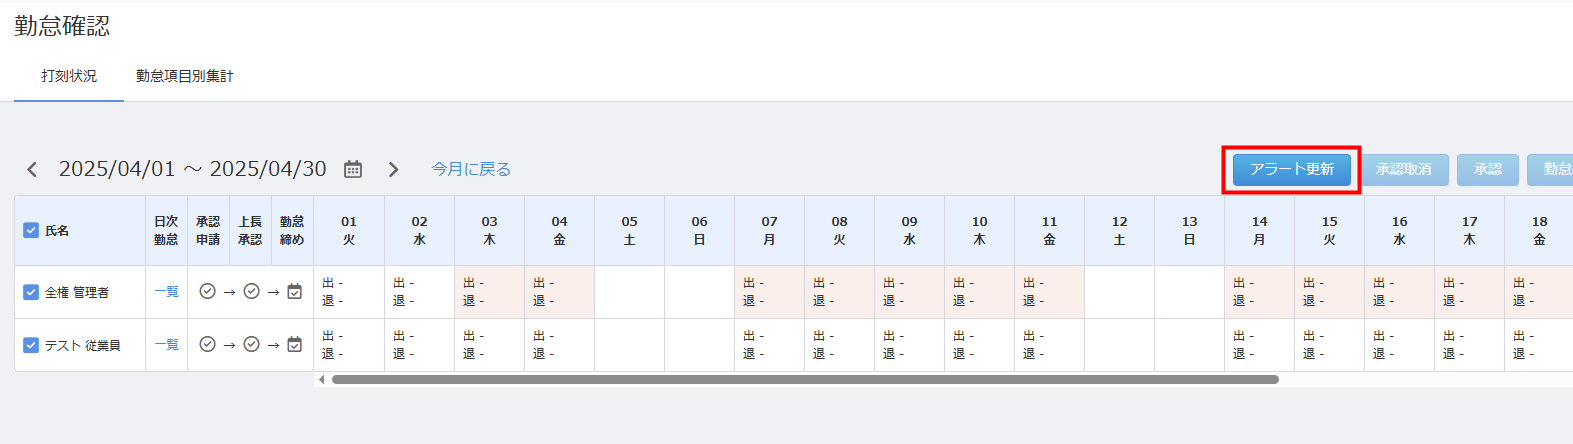Toggle the 氏名 select-all checkbox
Screen dimensions: 1573x444
[31, 230]
